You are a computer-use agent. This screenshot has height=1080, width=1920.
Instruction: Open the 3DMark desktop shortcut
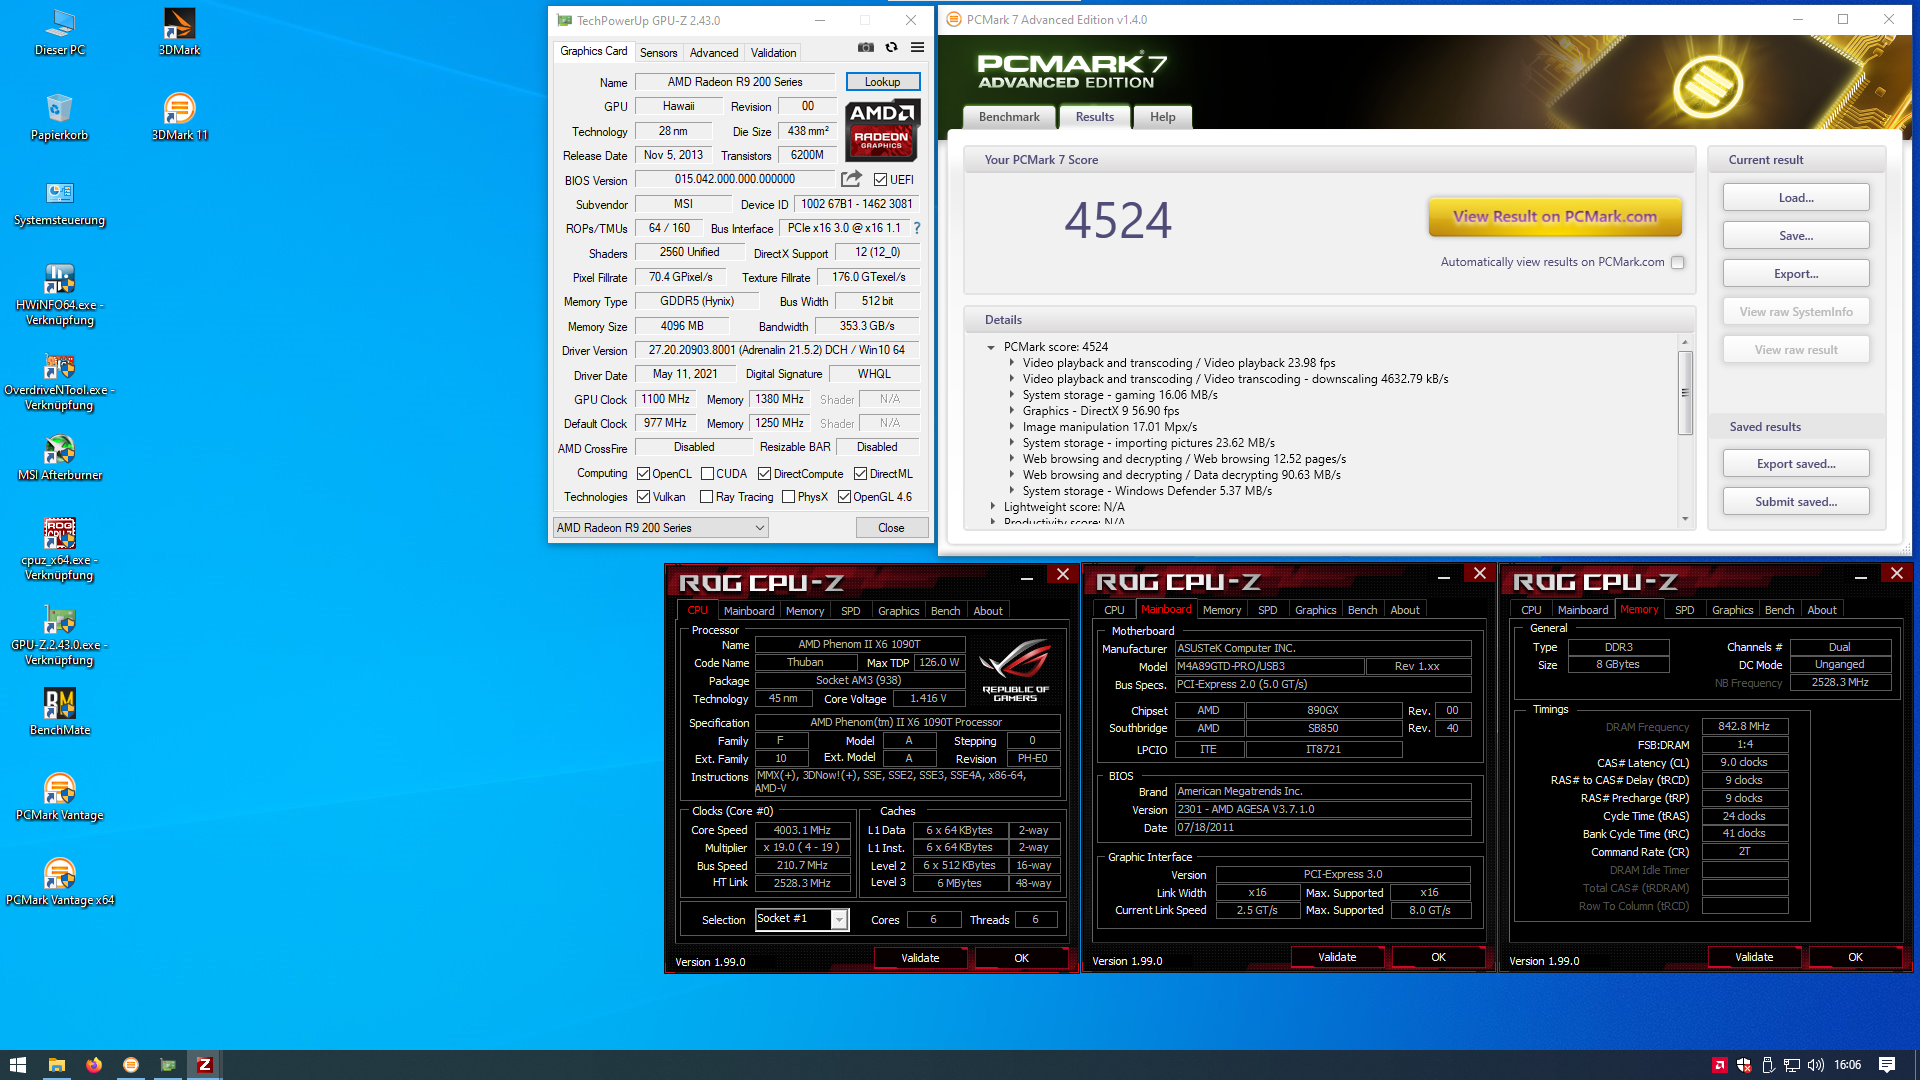180,32
